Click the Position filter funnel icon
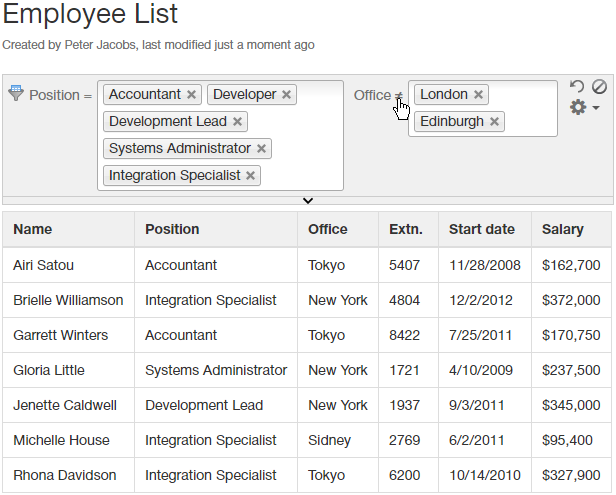616x495 pixels. pyautogui.click(x=16, y=93)
